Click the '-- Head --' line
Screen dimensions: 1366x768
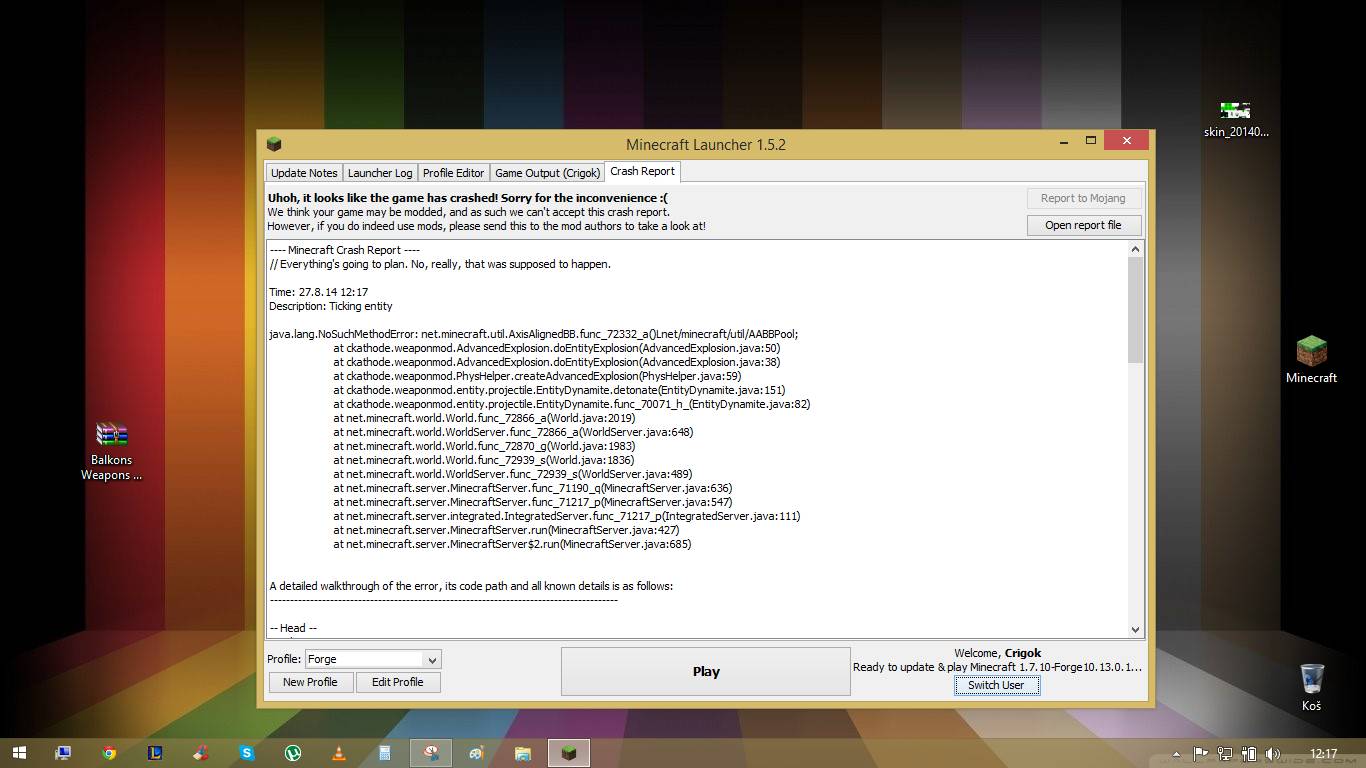[x=293, y=628]
